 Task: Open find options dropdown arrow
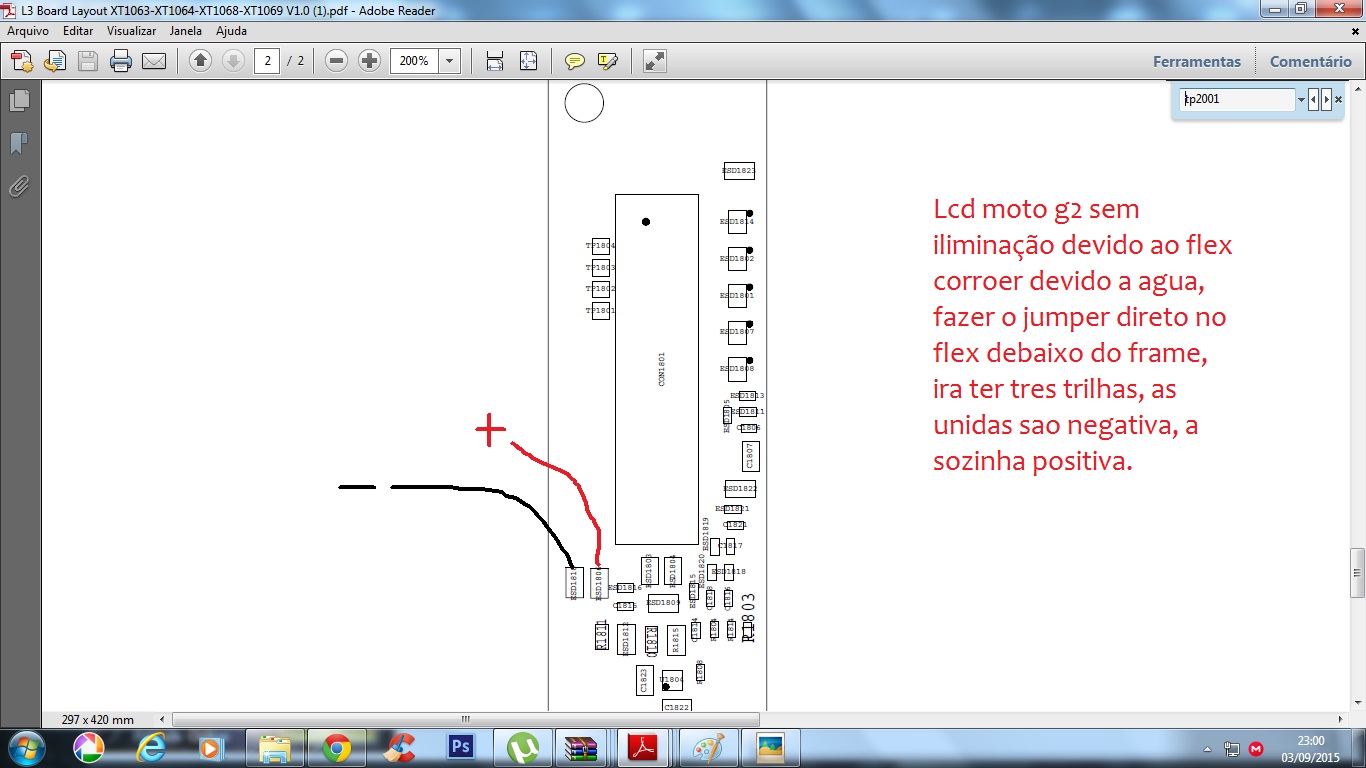click(x=1301, y=100)
